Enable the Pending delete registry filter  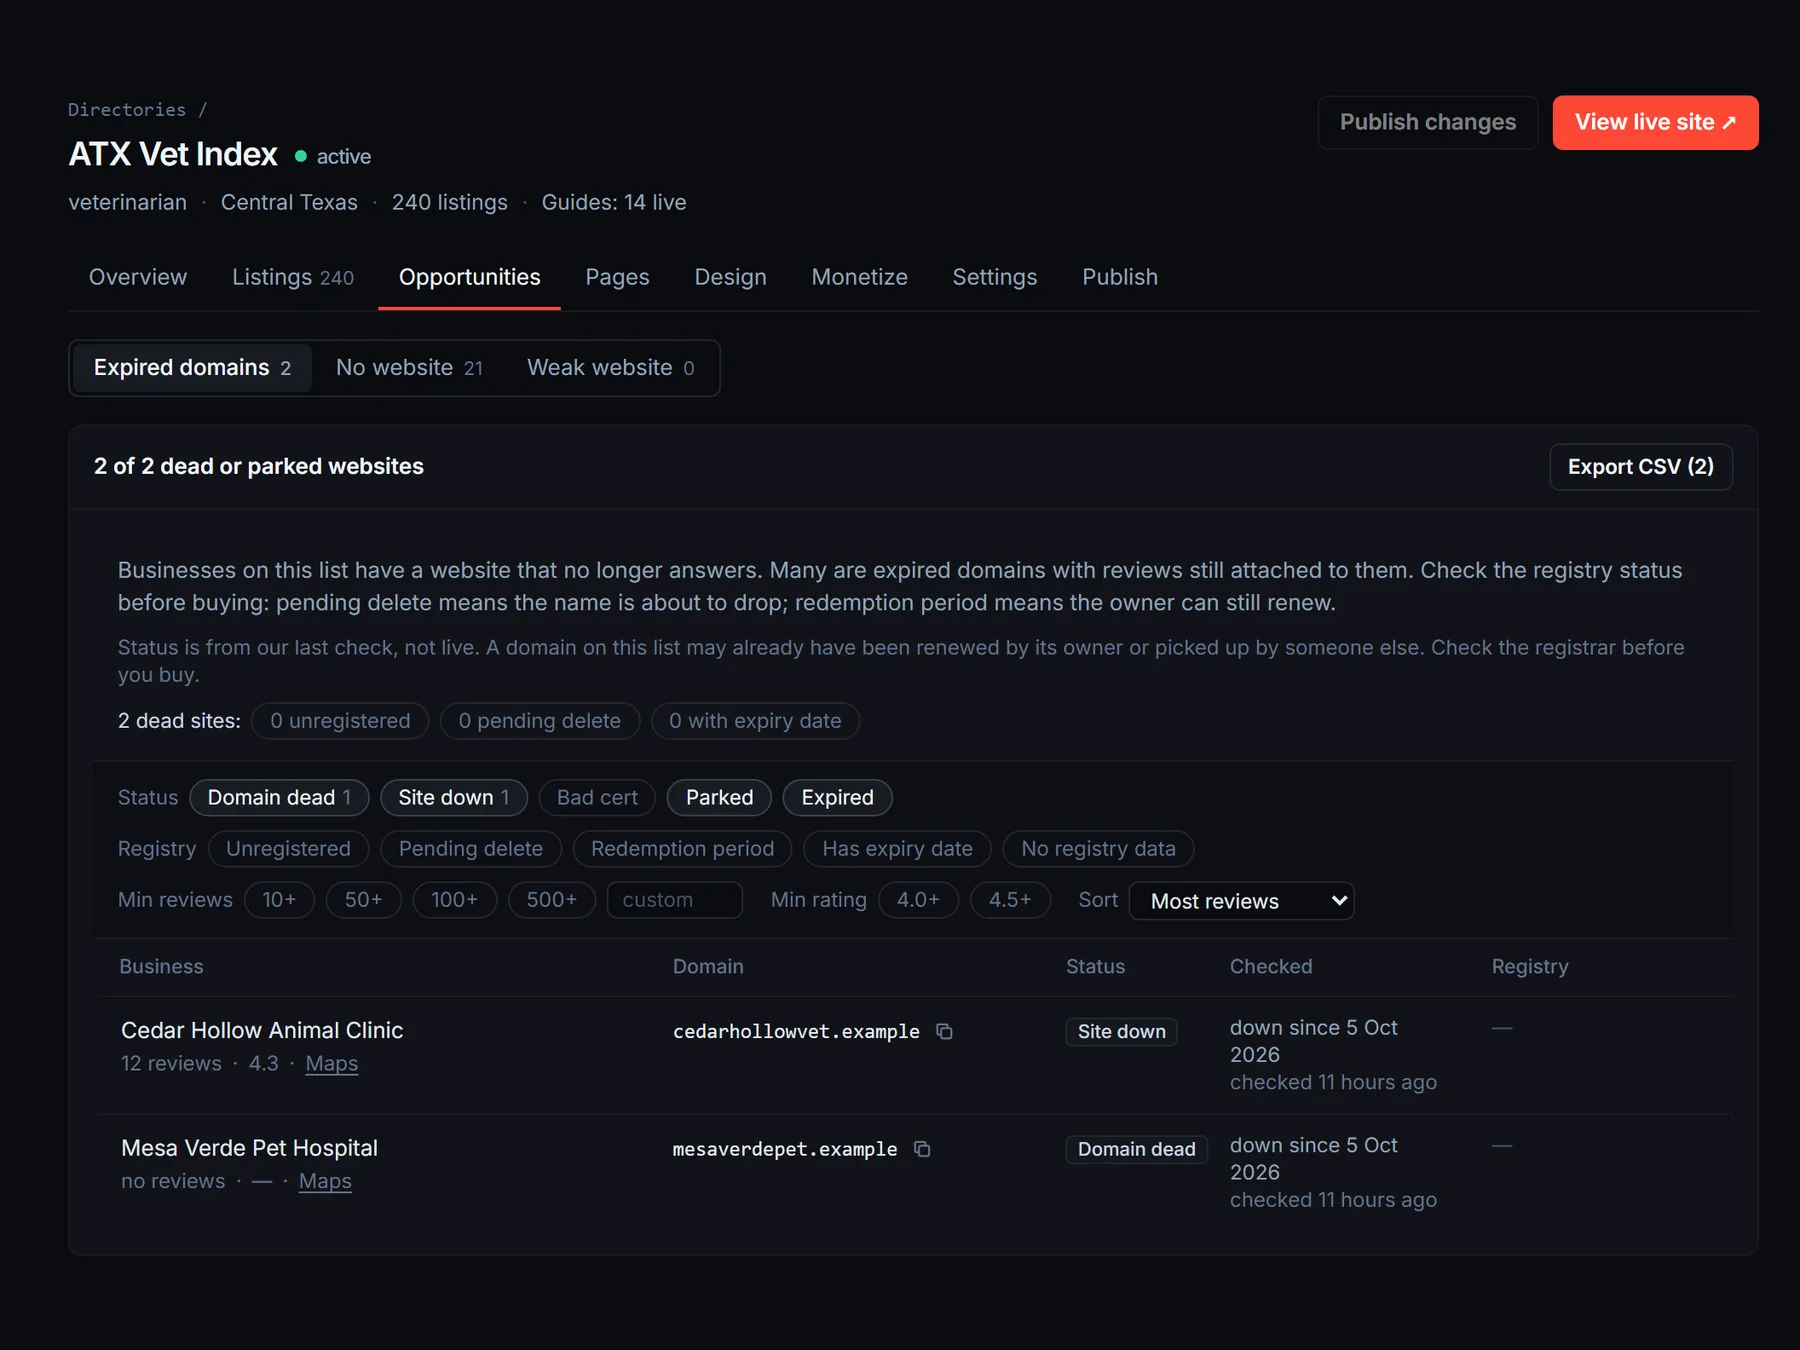[x=471, y=848]
